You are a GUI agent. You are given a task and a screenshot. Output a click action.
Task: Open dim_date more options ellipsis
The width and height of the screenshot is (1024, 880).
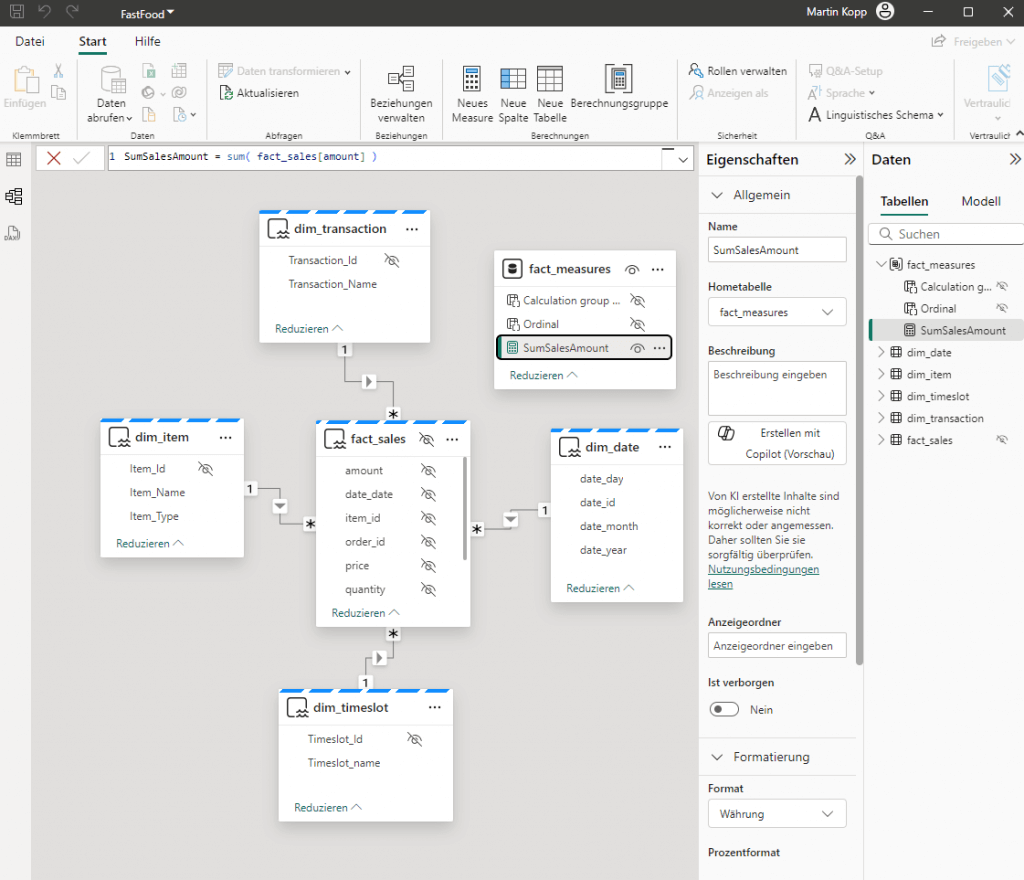(x=665, y=447)
